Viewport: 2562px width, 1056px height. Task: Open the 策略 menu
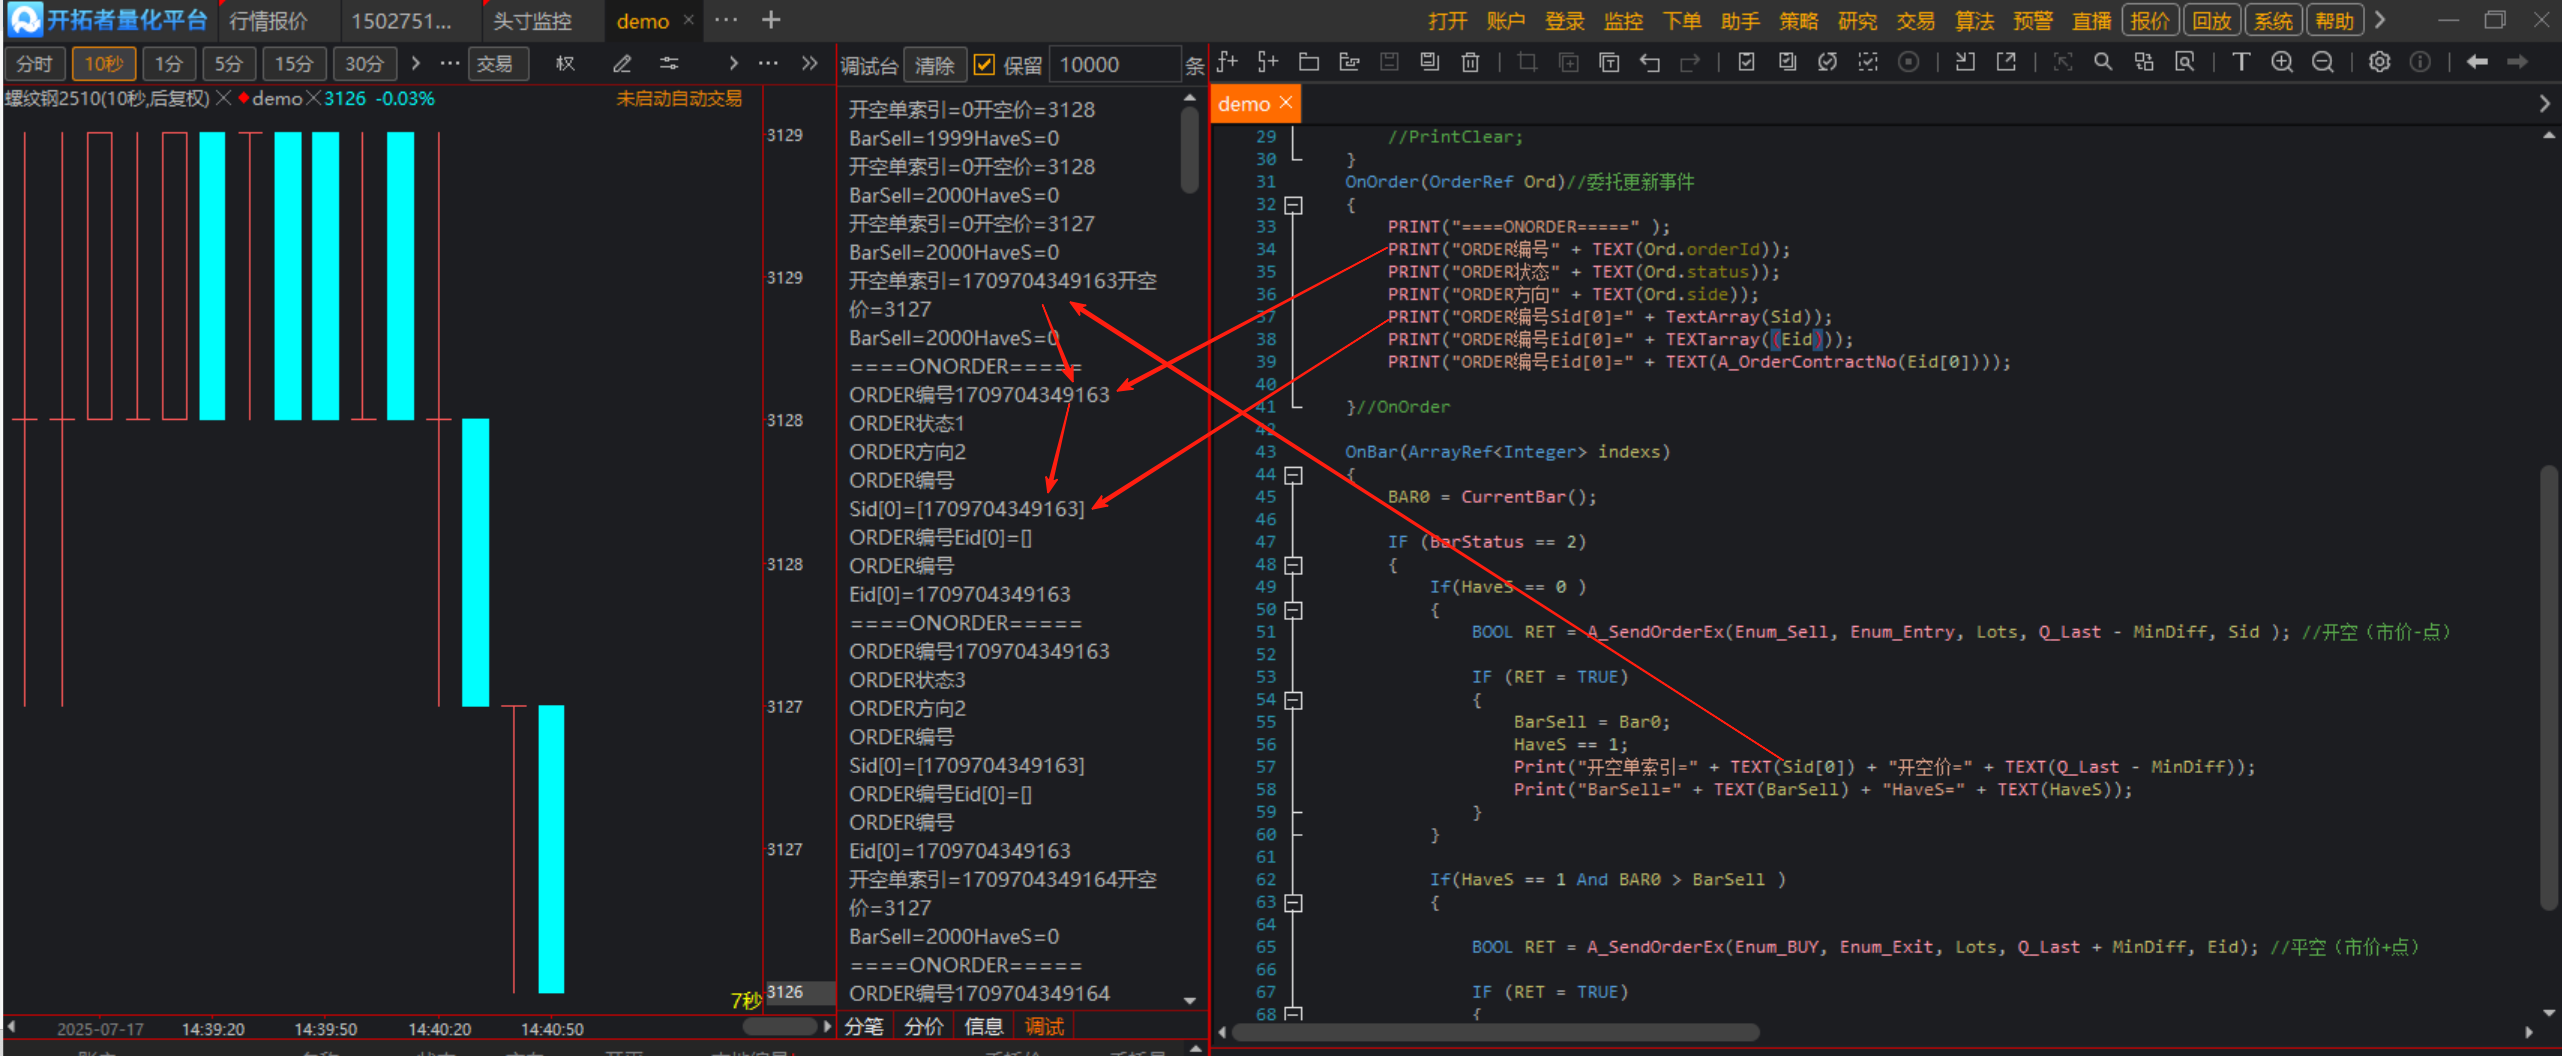[x=1798, y=21]
